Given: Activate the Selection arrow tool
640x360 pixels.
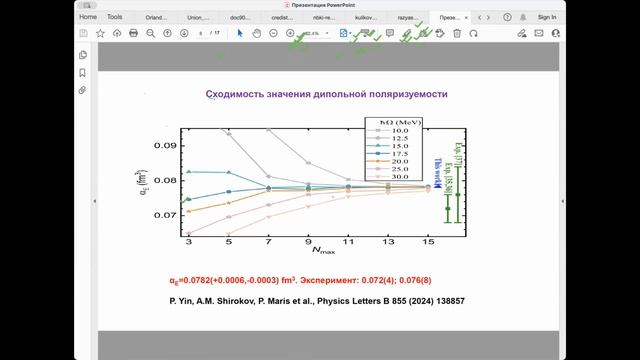Looking at the screenshot, I should [x=240, y=33].
